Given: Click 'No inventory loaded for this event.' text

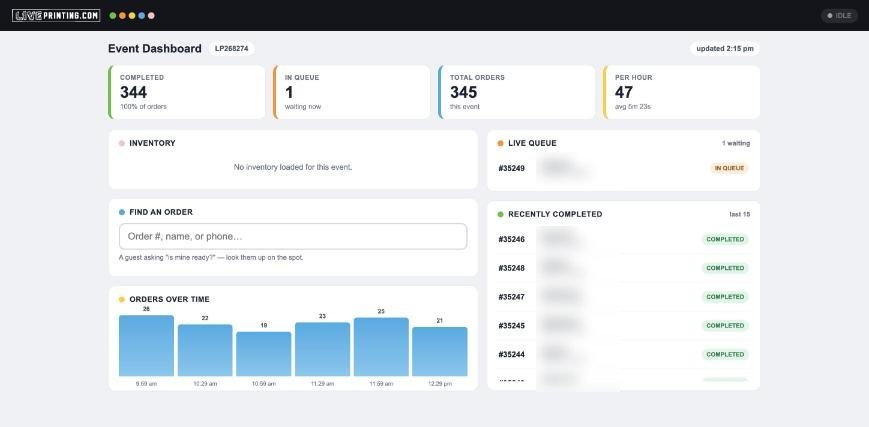Looking at the screenshot, I should pos(293,167).
